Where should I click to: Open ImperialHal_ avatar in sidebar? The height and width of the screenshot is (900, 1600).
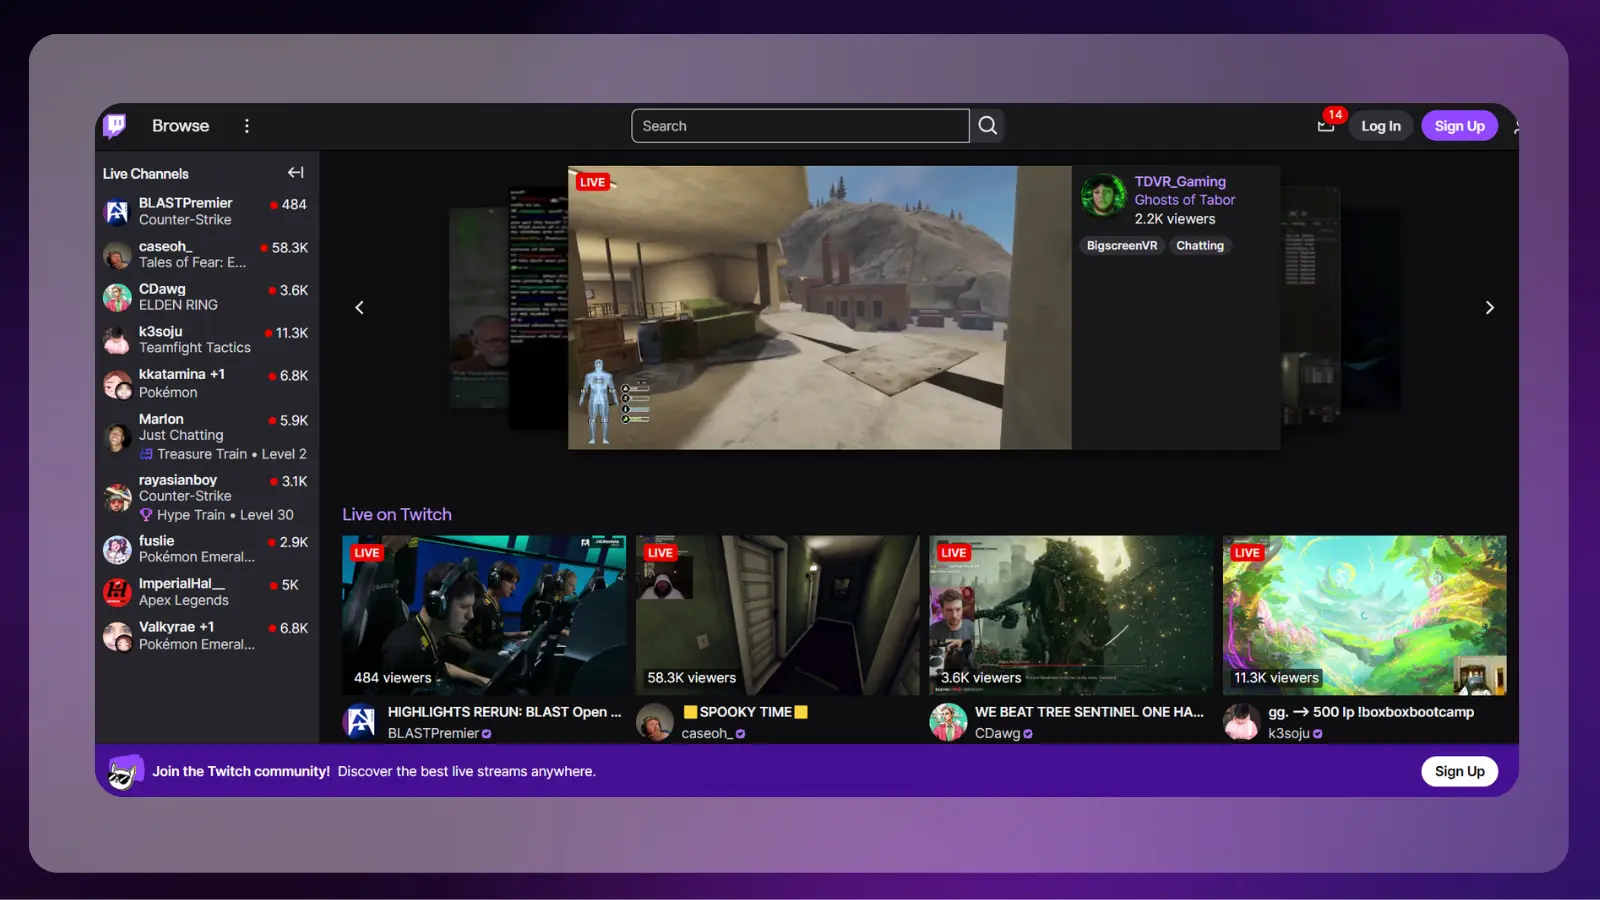coord(117,592)
